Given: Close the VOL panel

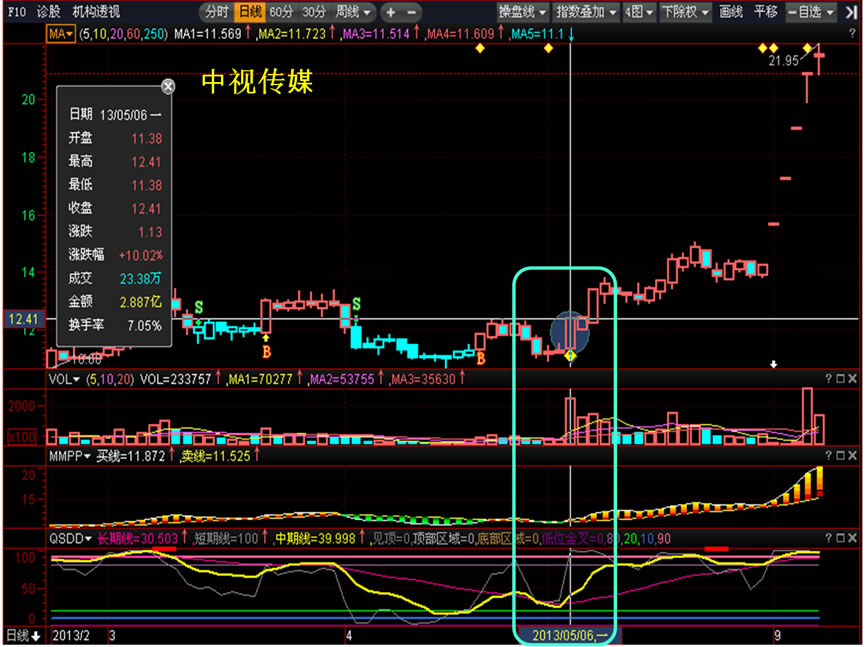Looking at the screenshot, I should (x=853, y=378).
